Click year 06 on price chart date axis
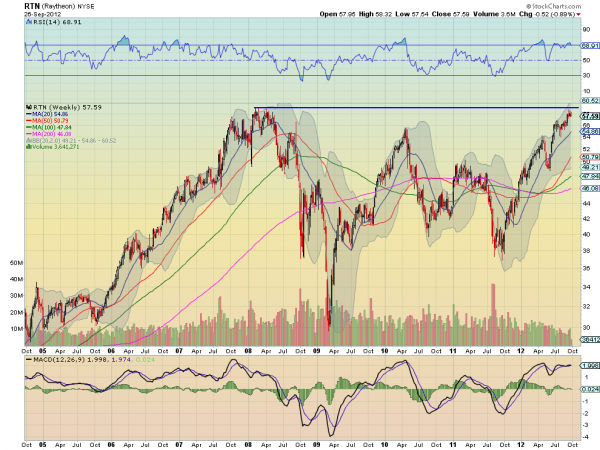This screenshot has height=450, width=600. pyautogui.click(x=111, y=351)
